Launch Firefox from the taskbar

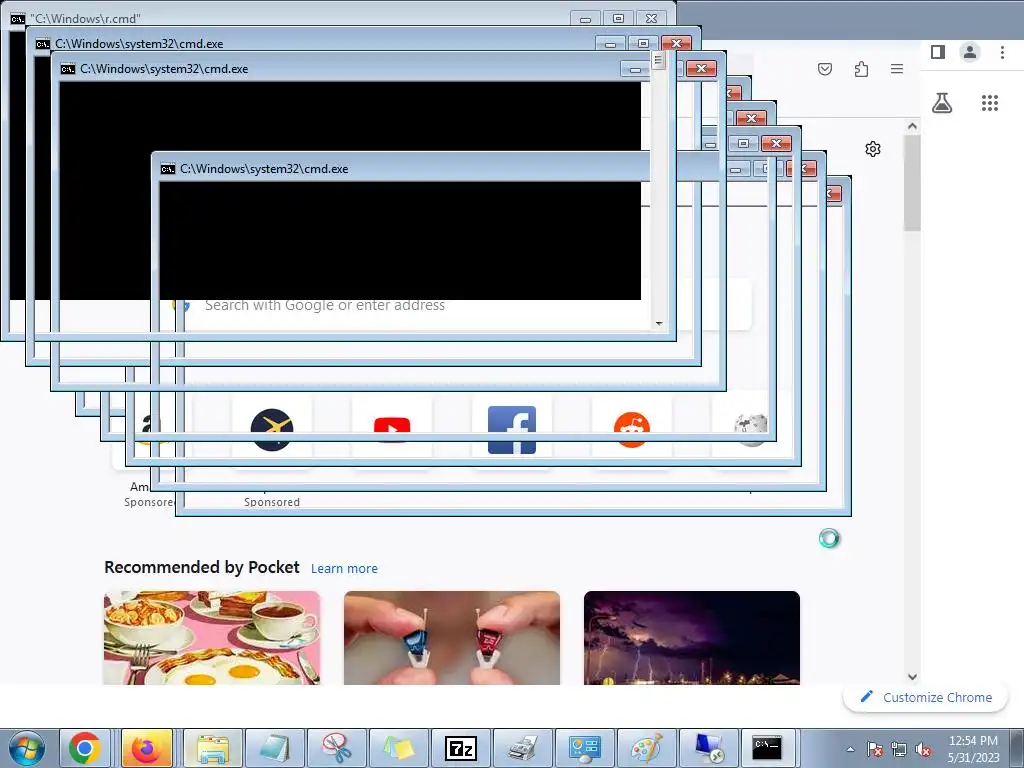point(147,748)
